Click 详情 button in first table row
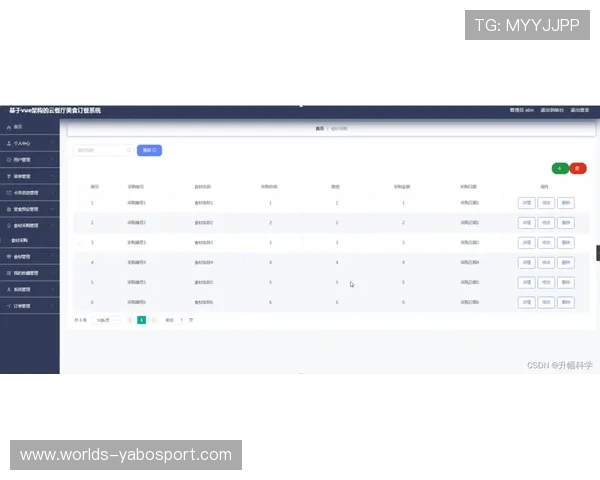 [x=526, y=203]
